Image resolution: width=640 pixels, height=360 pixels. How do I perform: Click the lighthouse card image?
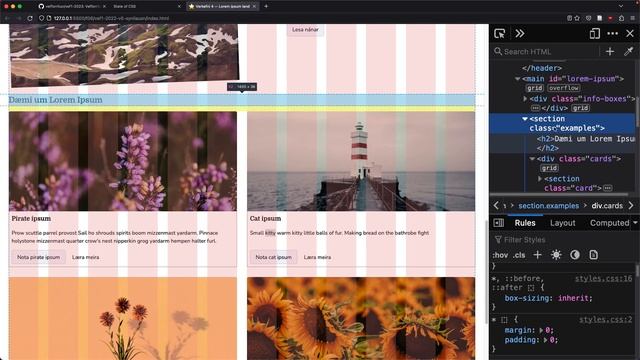coord(361,161)
